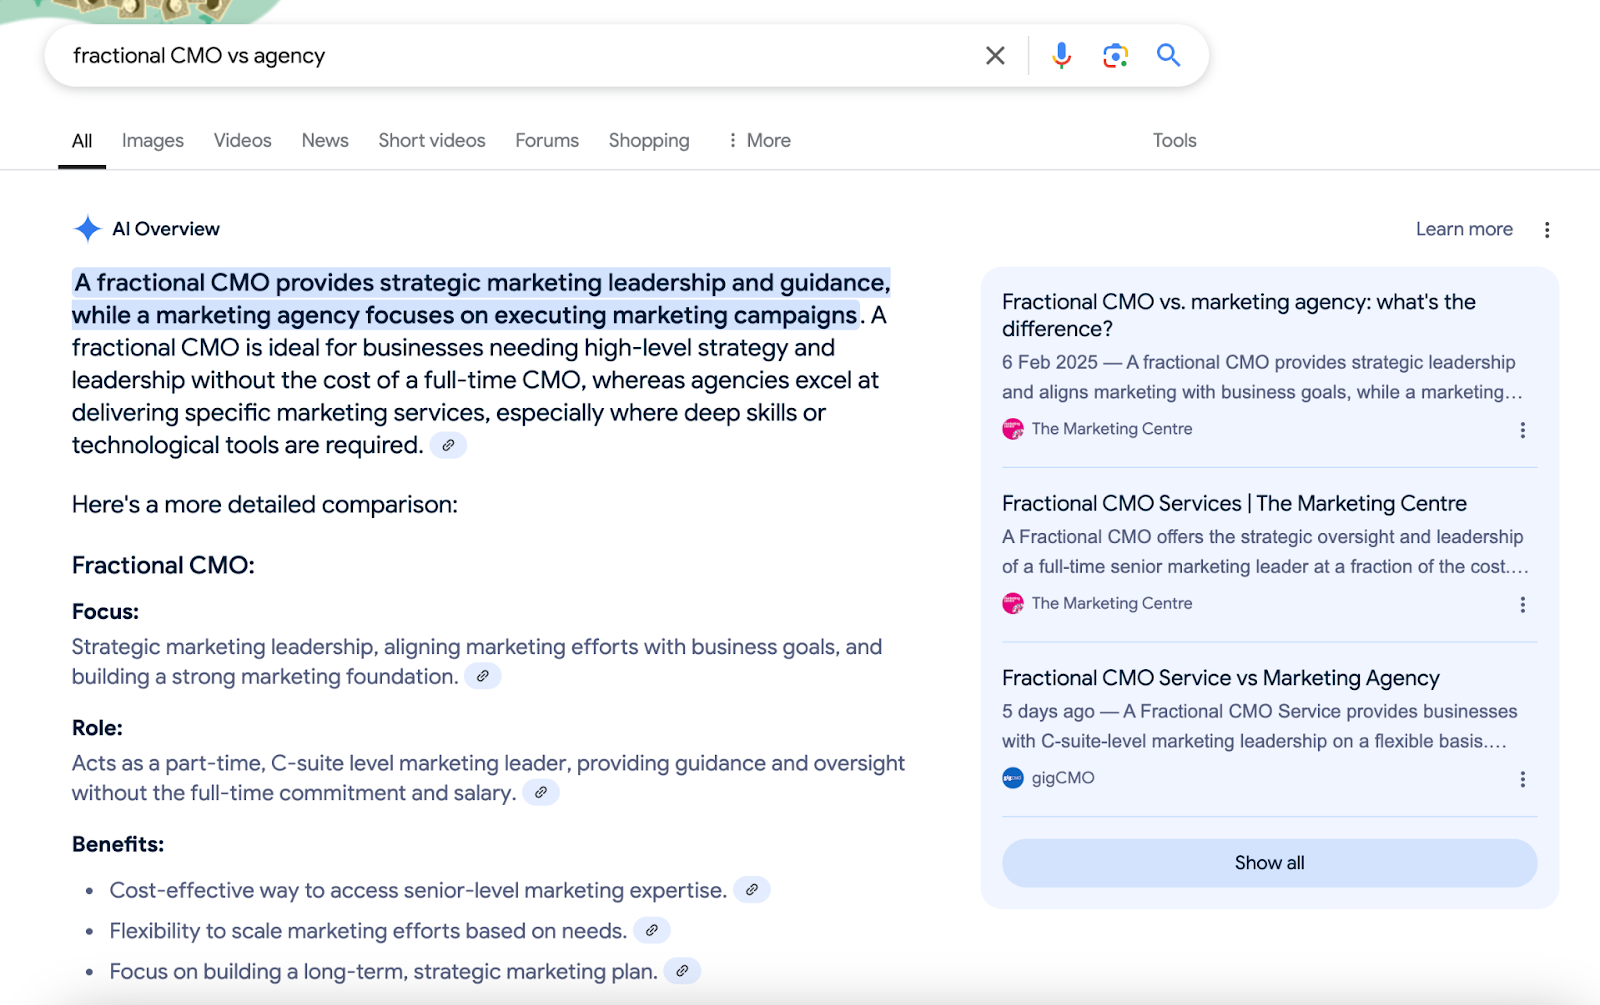Open source link after 'commitment and salary.'
Image resolution: width=1600 pixels, height=1005 pixels.
540,793
